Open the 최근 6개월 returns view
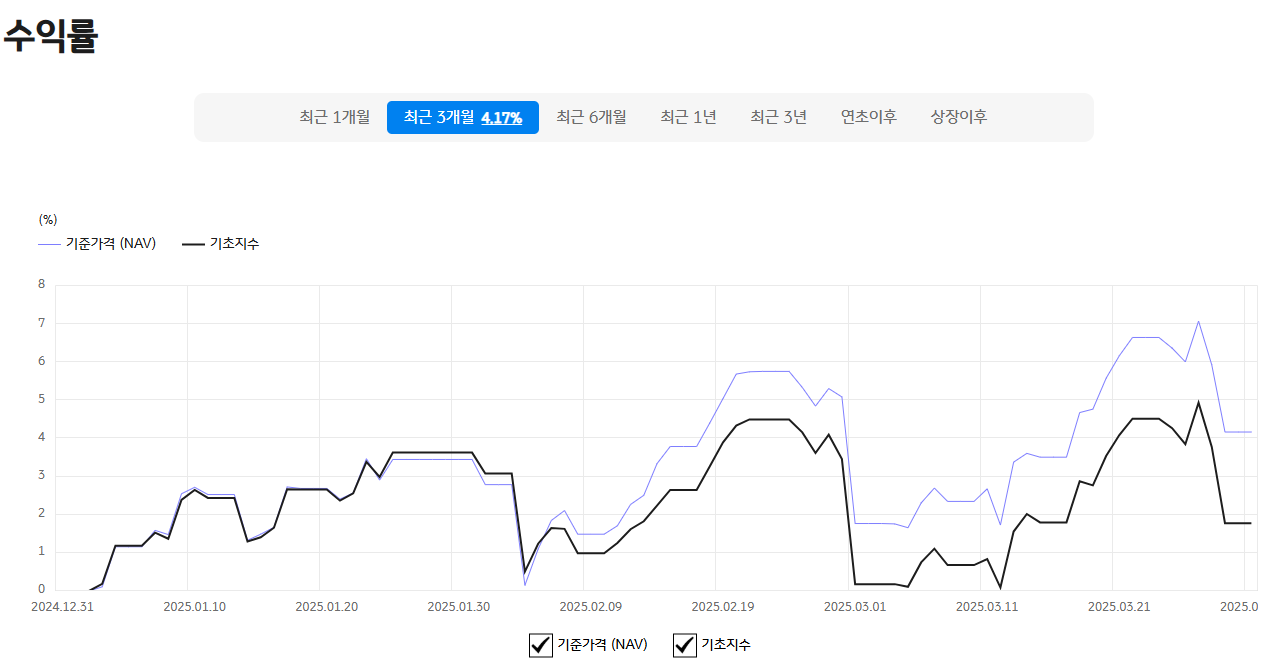This screenshot has width=1282, height=662. [x=591, y=116]
